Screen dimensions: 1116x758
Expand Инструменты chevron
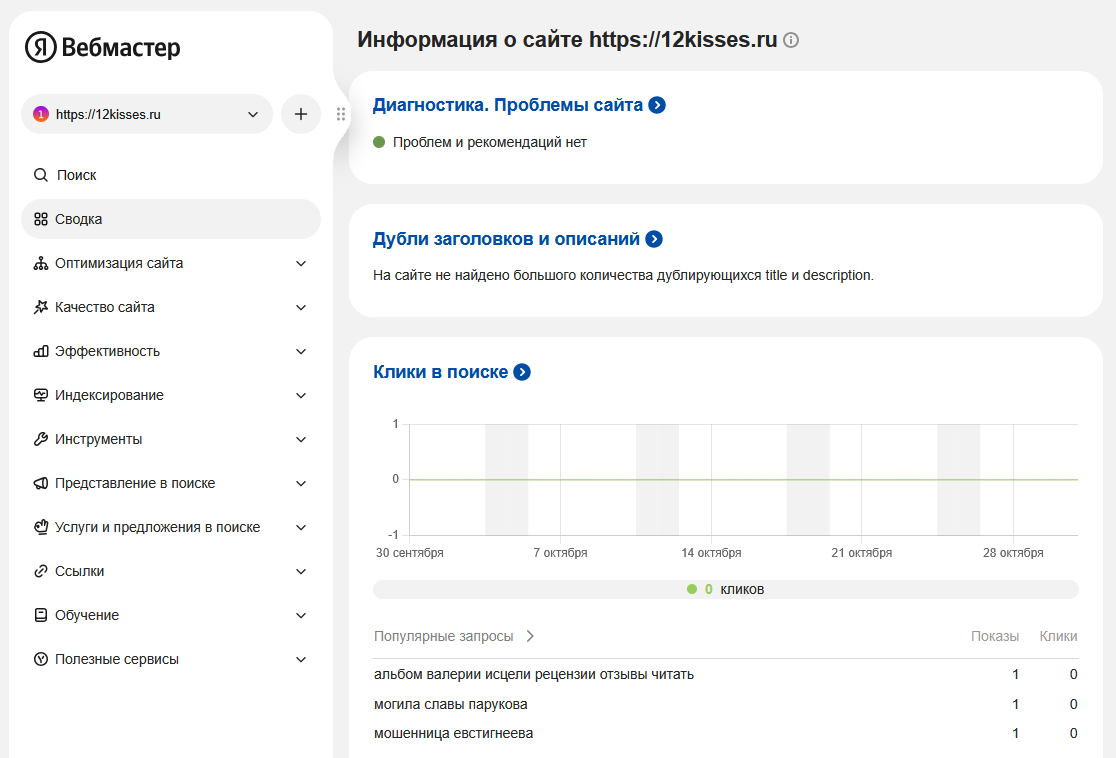point(301,439)
